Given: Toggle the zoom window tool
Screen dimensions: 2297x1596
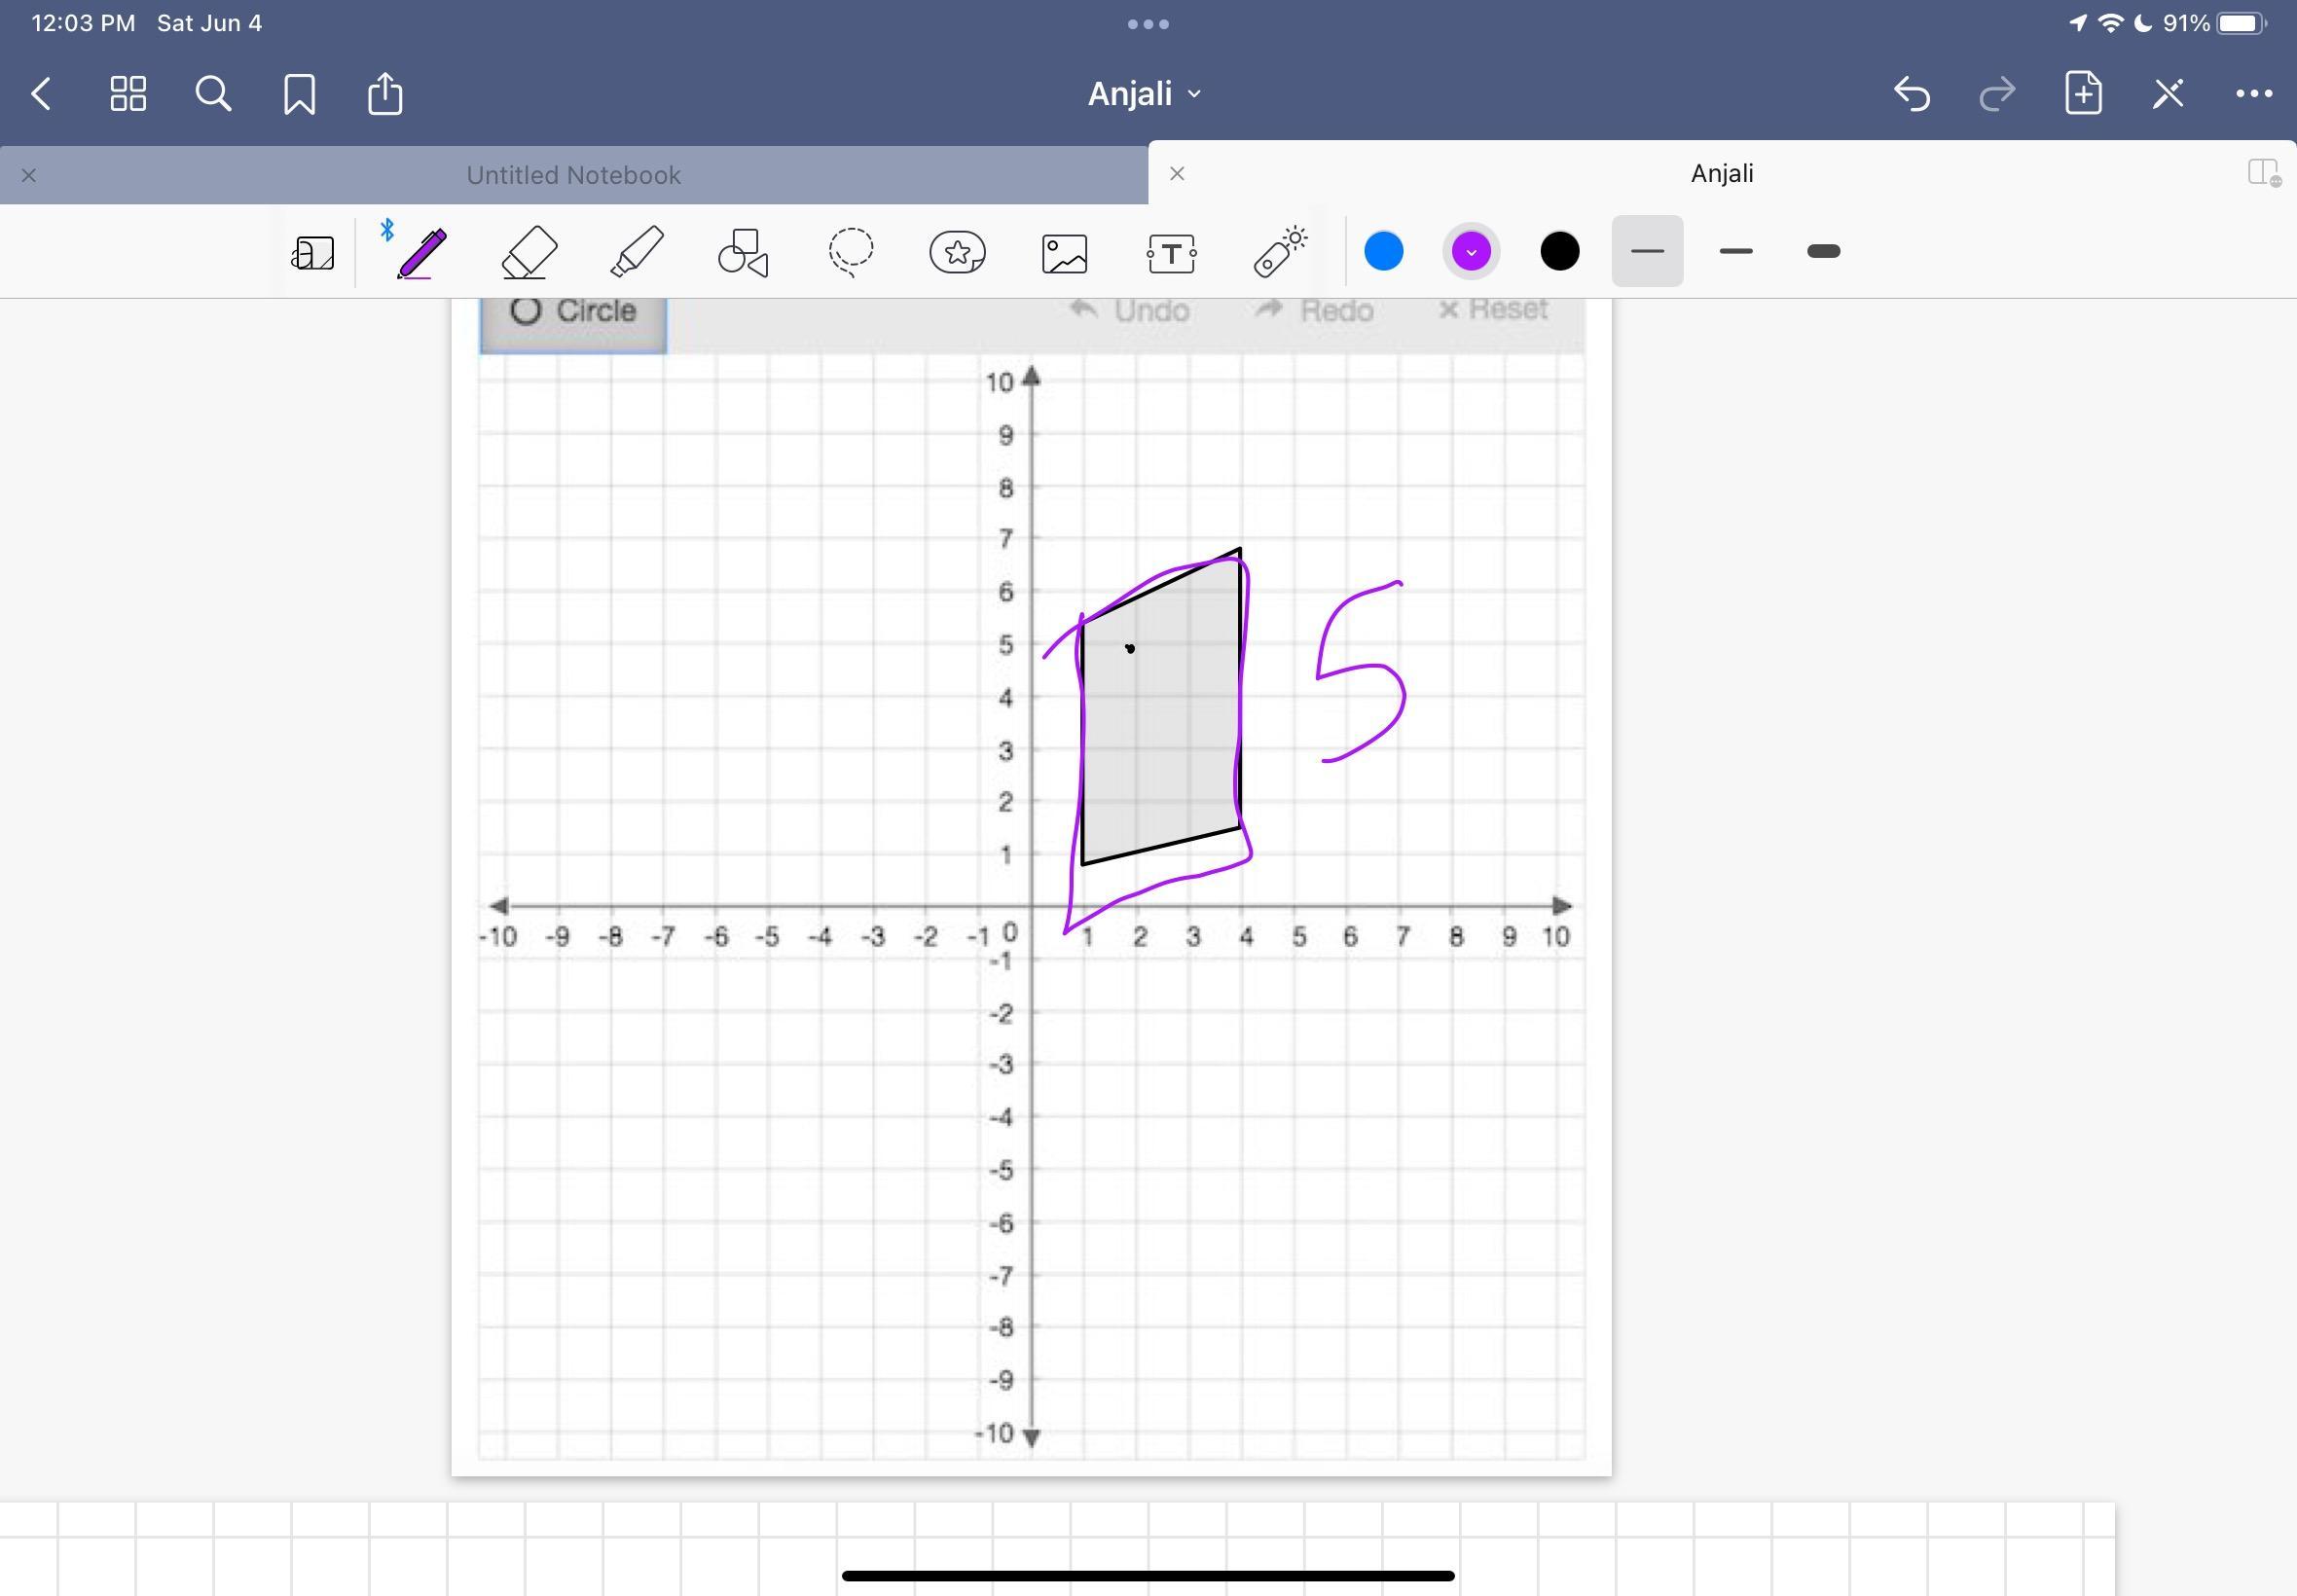Looking at the screenshot, I should (313, 252).
